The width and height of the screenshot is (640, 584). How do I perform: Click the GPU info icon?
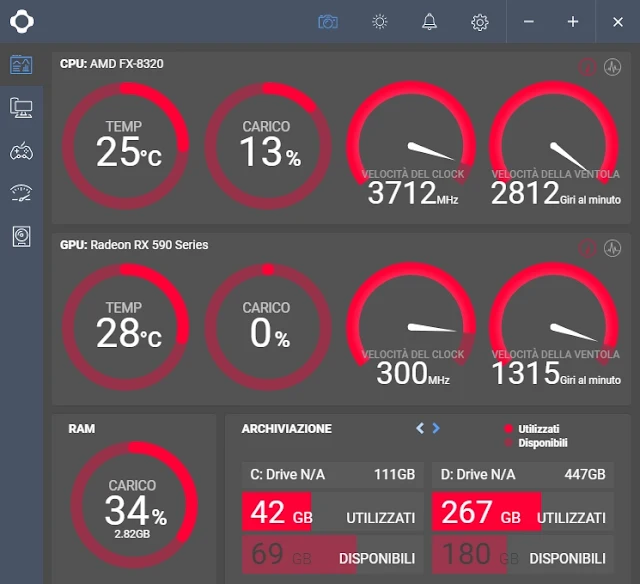(587, 248)
